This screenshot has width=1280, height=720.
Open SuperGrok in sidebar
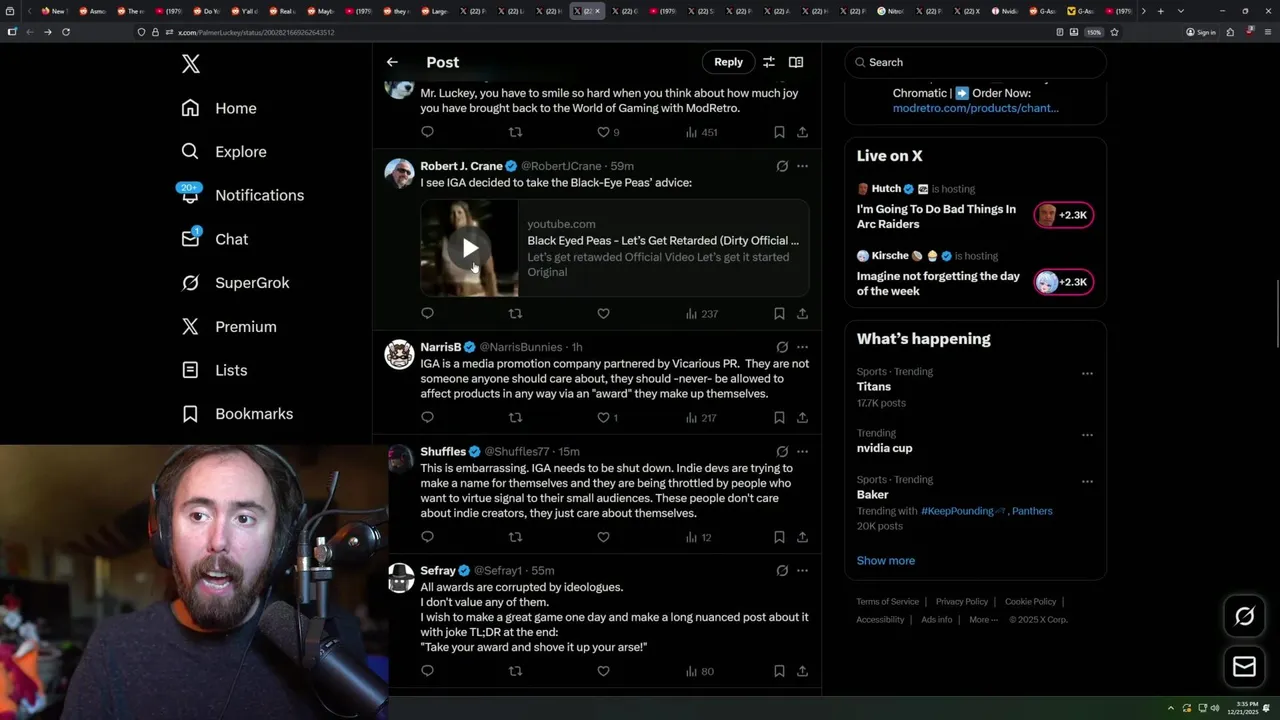(x=235, y=283)
